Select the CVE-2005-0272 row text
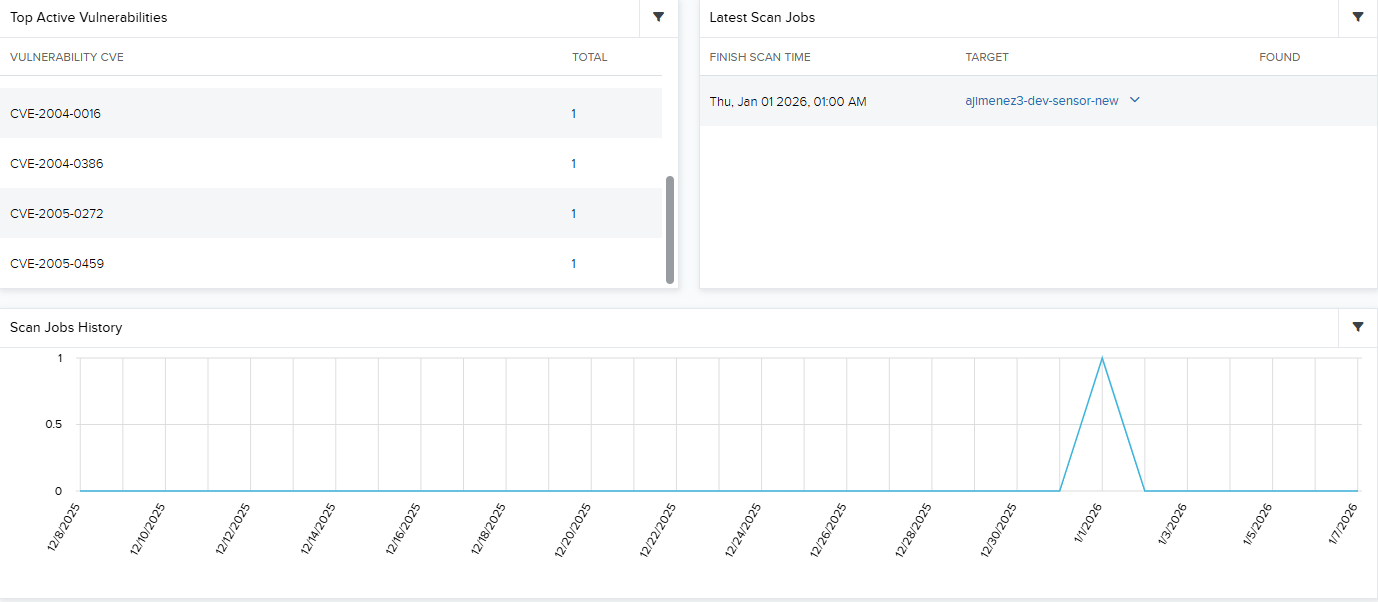 (x=57, y=214)
